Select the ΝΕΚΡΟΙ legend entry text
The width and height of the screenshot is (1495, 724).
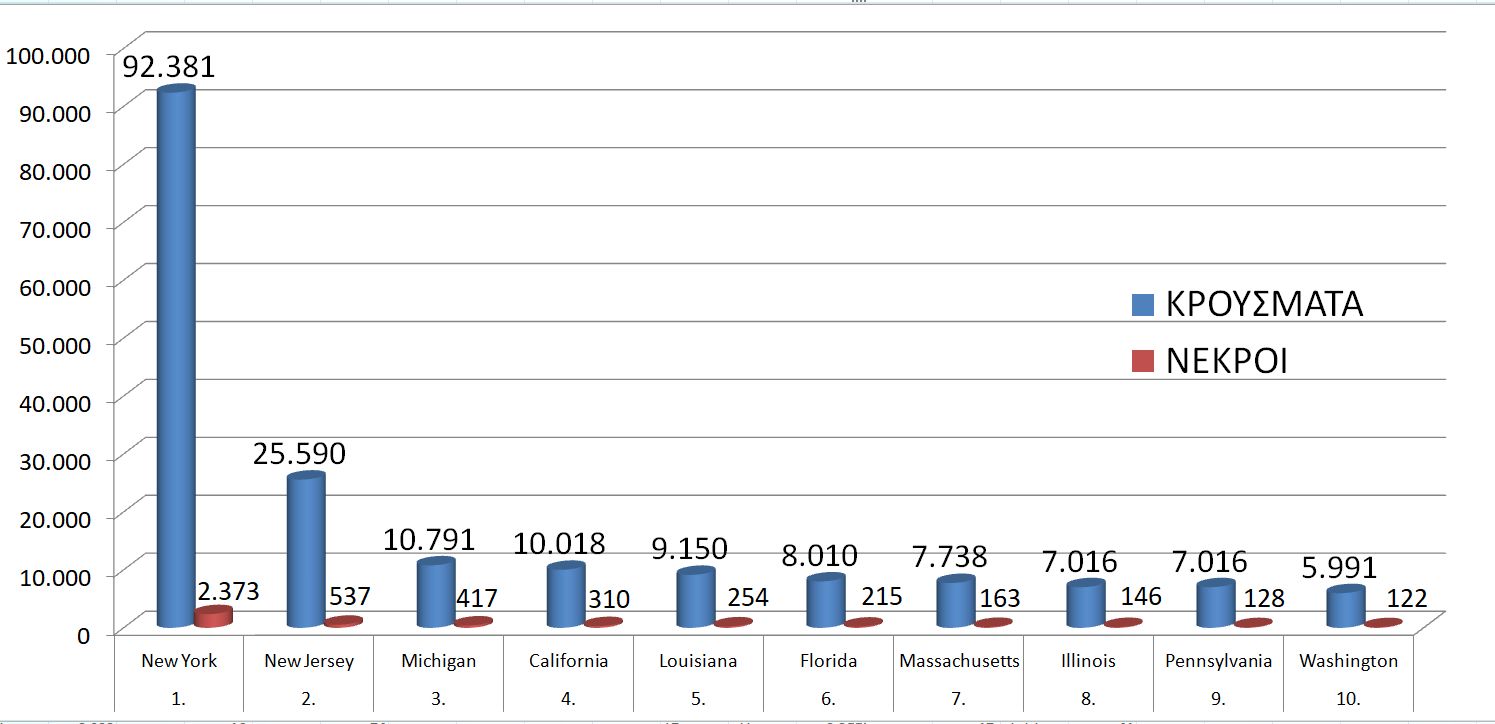coord(1226,361)
